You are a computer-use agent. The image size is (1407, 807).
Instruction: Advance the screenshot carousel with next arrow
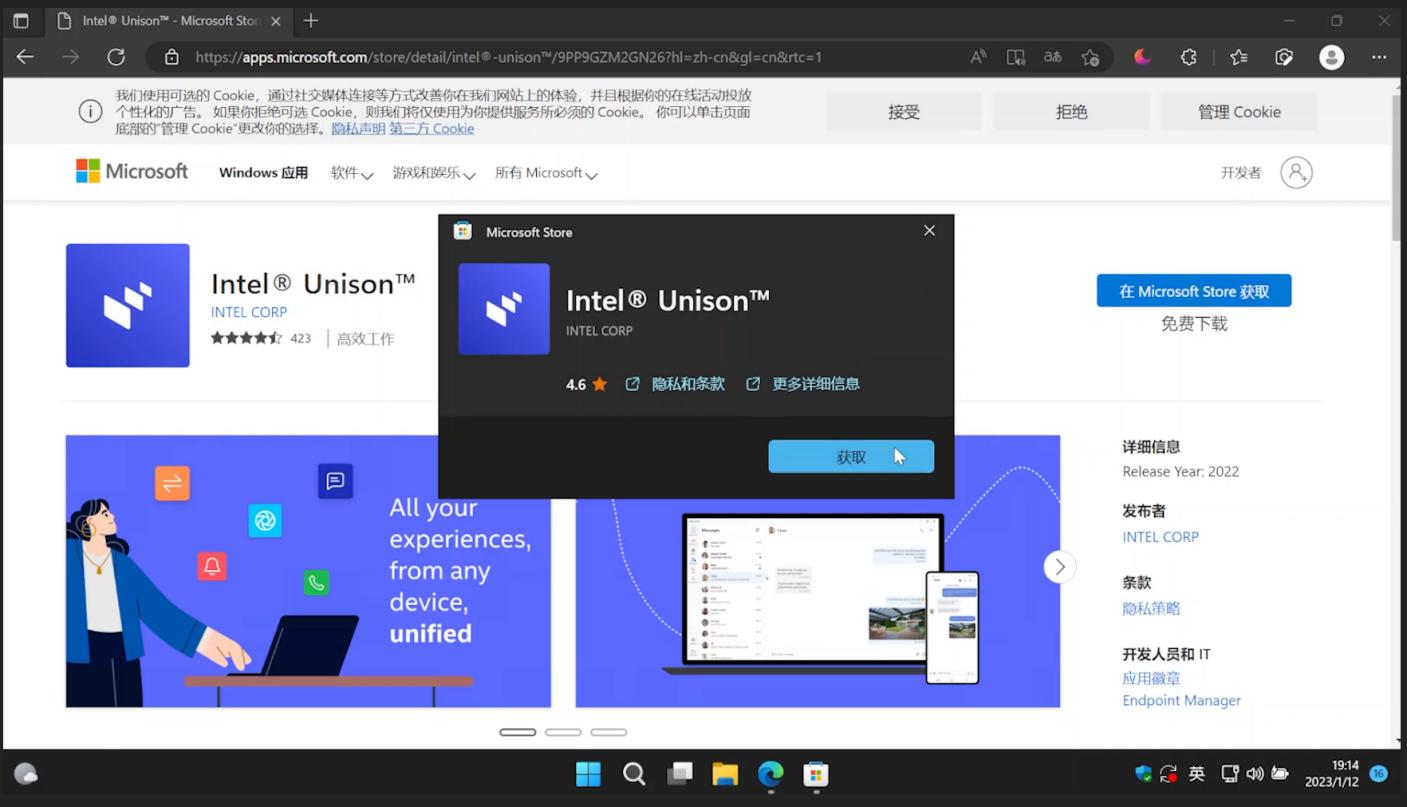(x=1060, y=567)
